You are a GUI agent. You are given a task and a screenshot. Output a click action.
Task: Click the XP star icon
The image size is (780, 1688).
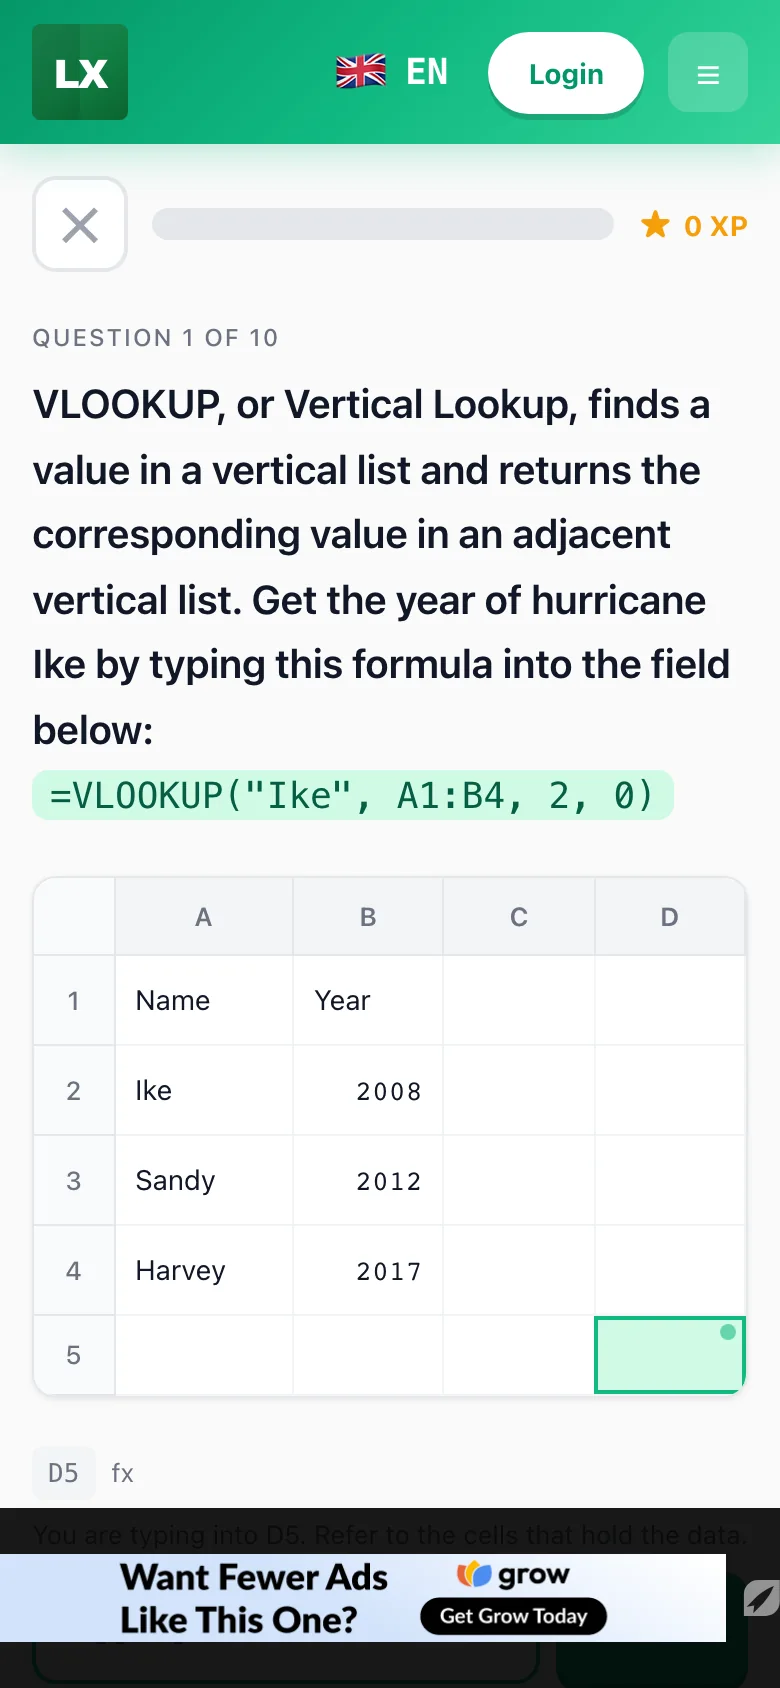point(655,225)
